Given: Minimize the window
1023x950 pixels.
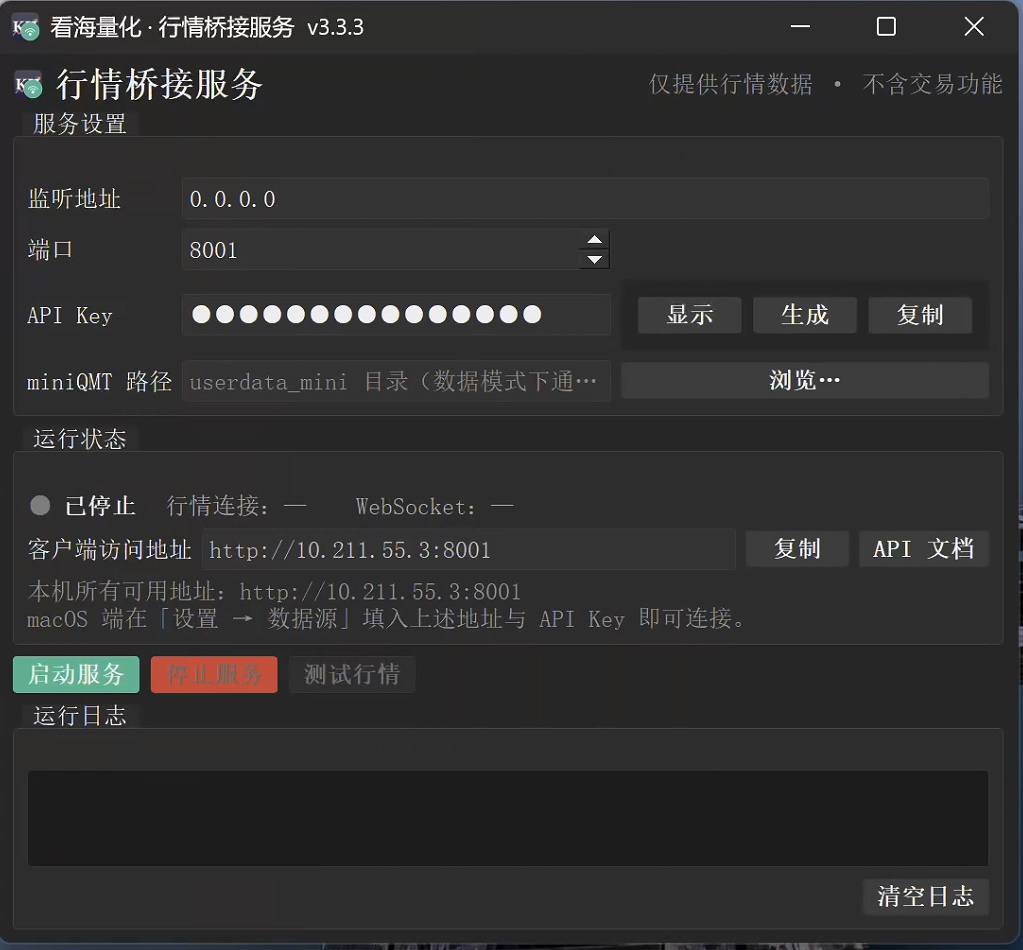Looking at the screenshot, I should tap(800, 27).
